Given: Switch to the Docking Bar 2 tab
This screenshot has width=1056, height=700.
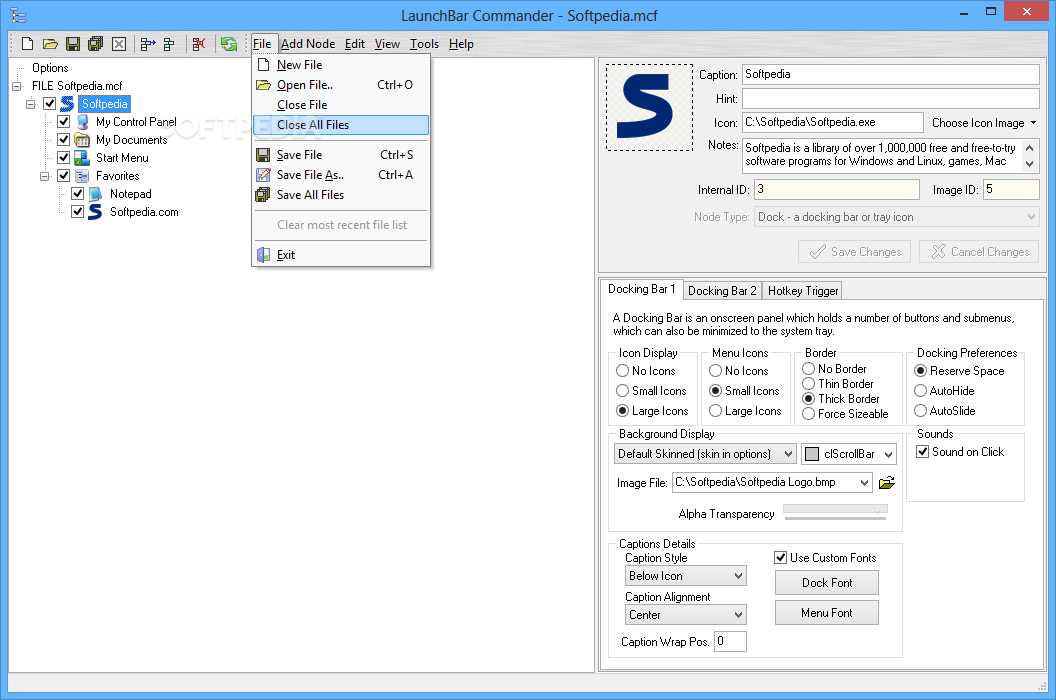Looking at the screenshot, I should [x=722, y=290].
